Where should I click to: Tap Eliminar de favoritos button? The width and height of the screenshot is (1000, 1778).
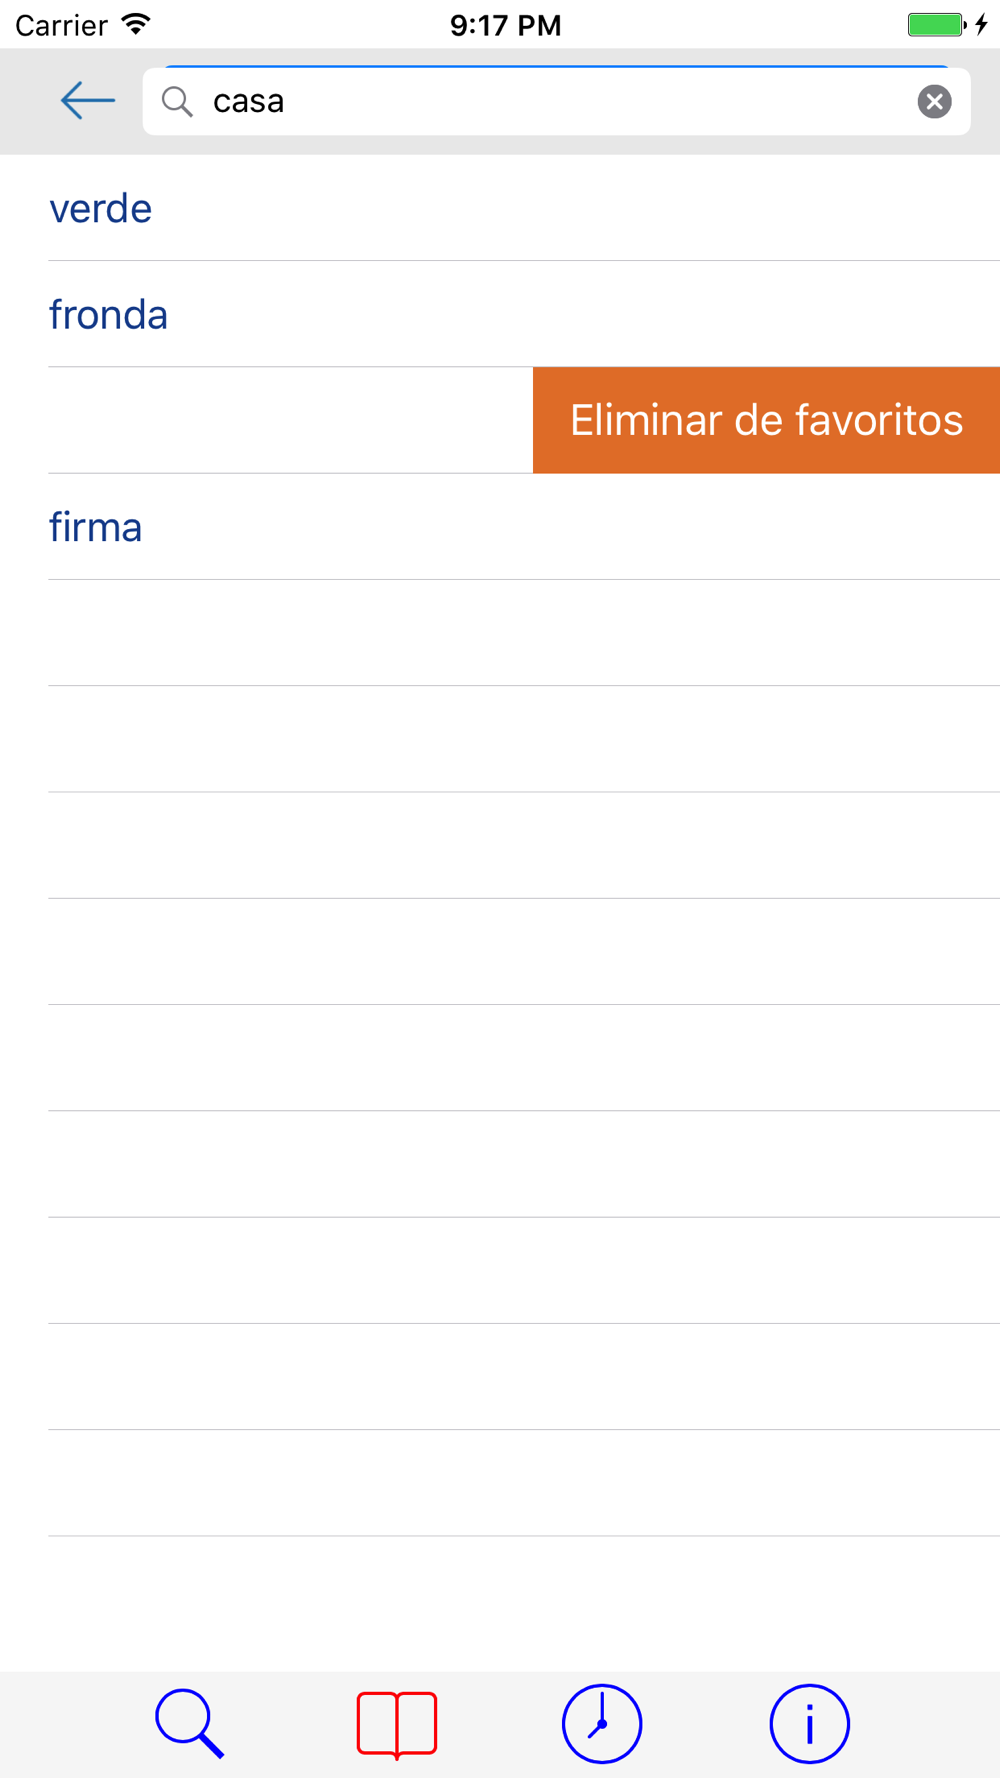coord(766,420)
